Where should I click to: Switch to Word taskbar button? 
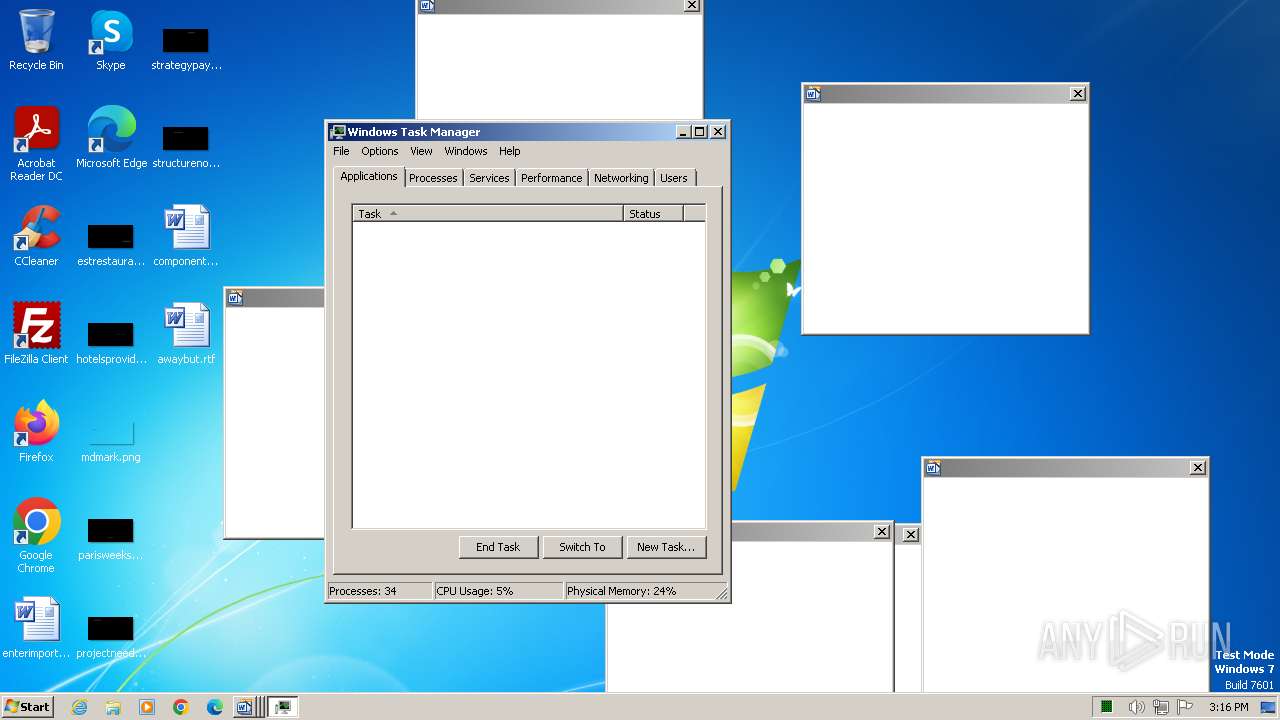tap(246, 707)
